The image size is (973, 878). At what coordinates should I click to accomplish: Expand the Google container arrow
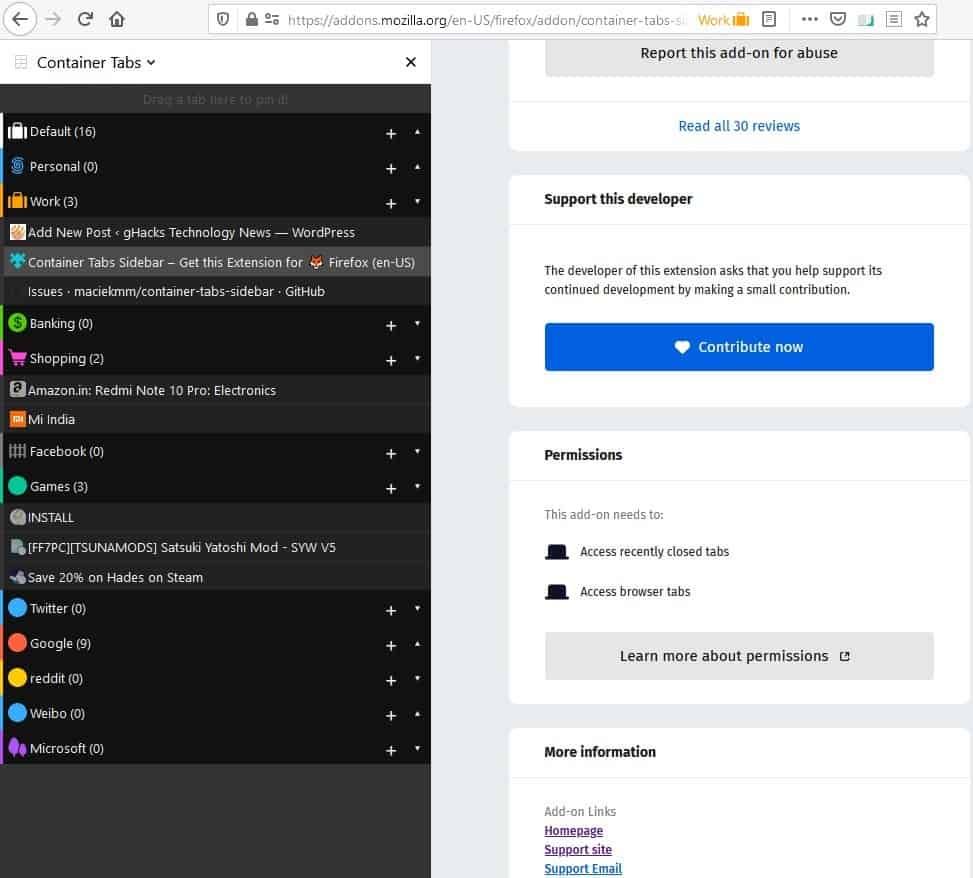418,644
